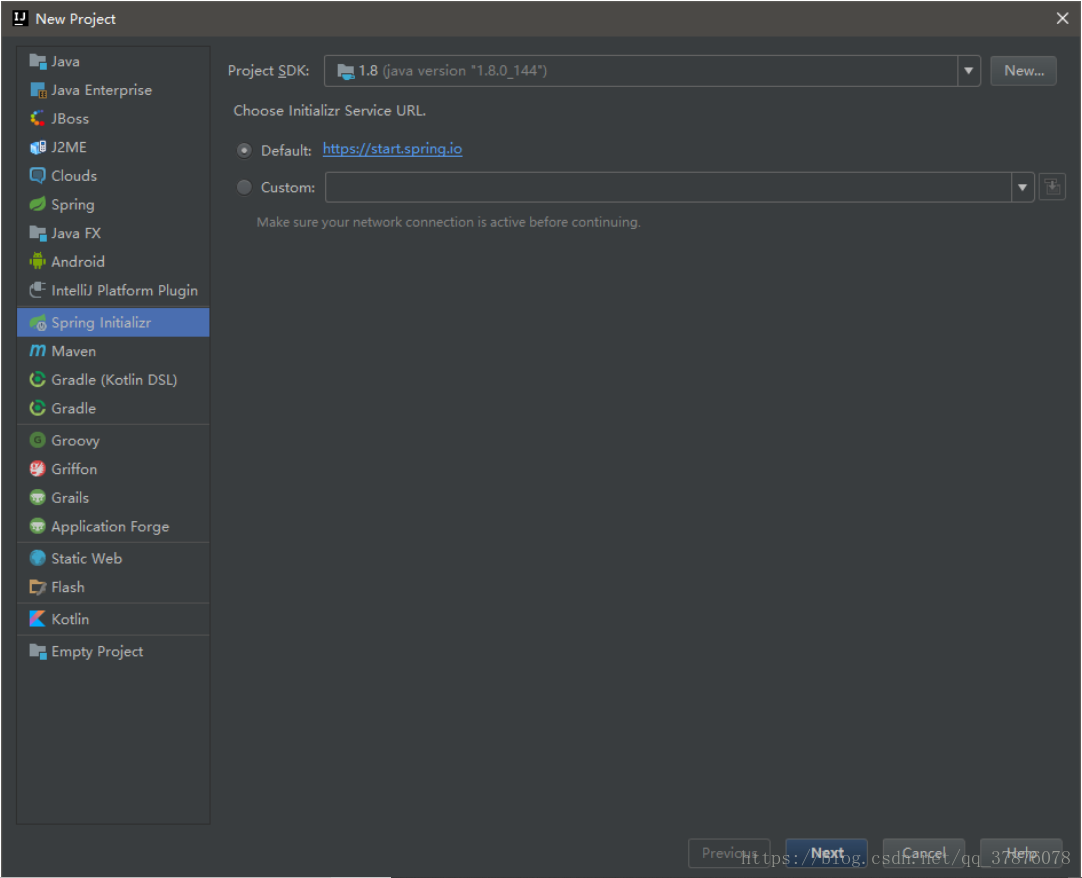The height and width of the screenshot is (878, 1082).
Task: Select the Flash entry text
Action: pos(68,587)
